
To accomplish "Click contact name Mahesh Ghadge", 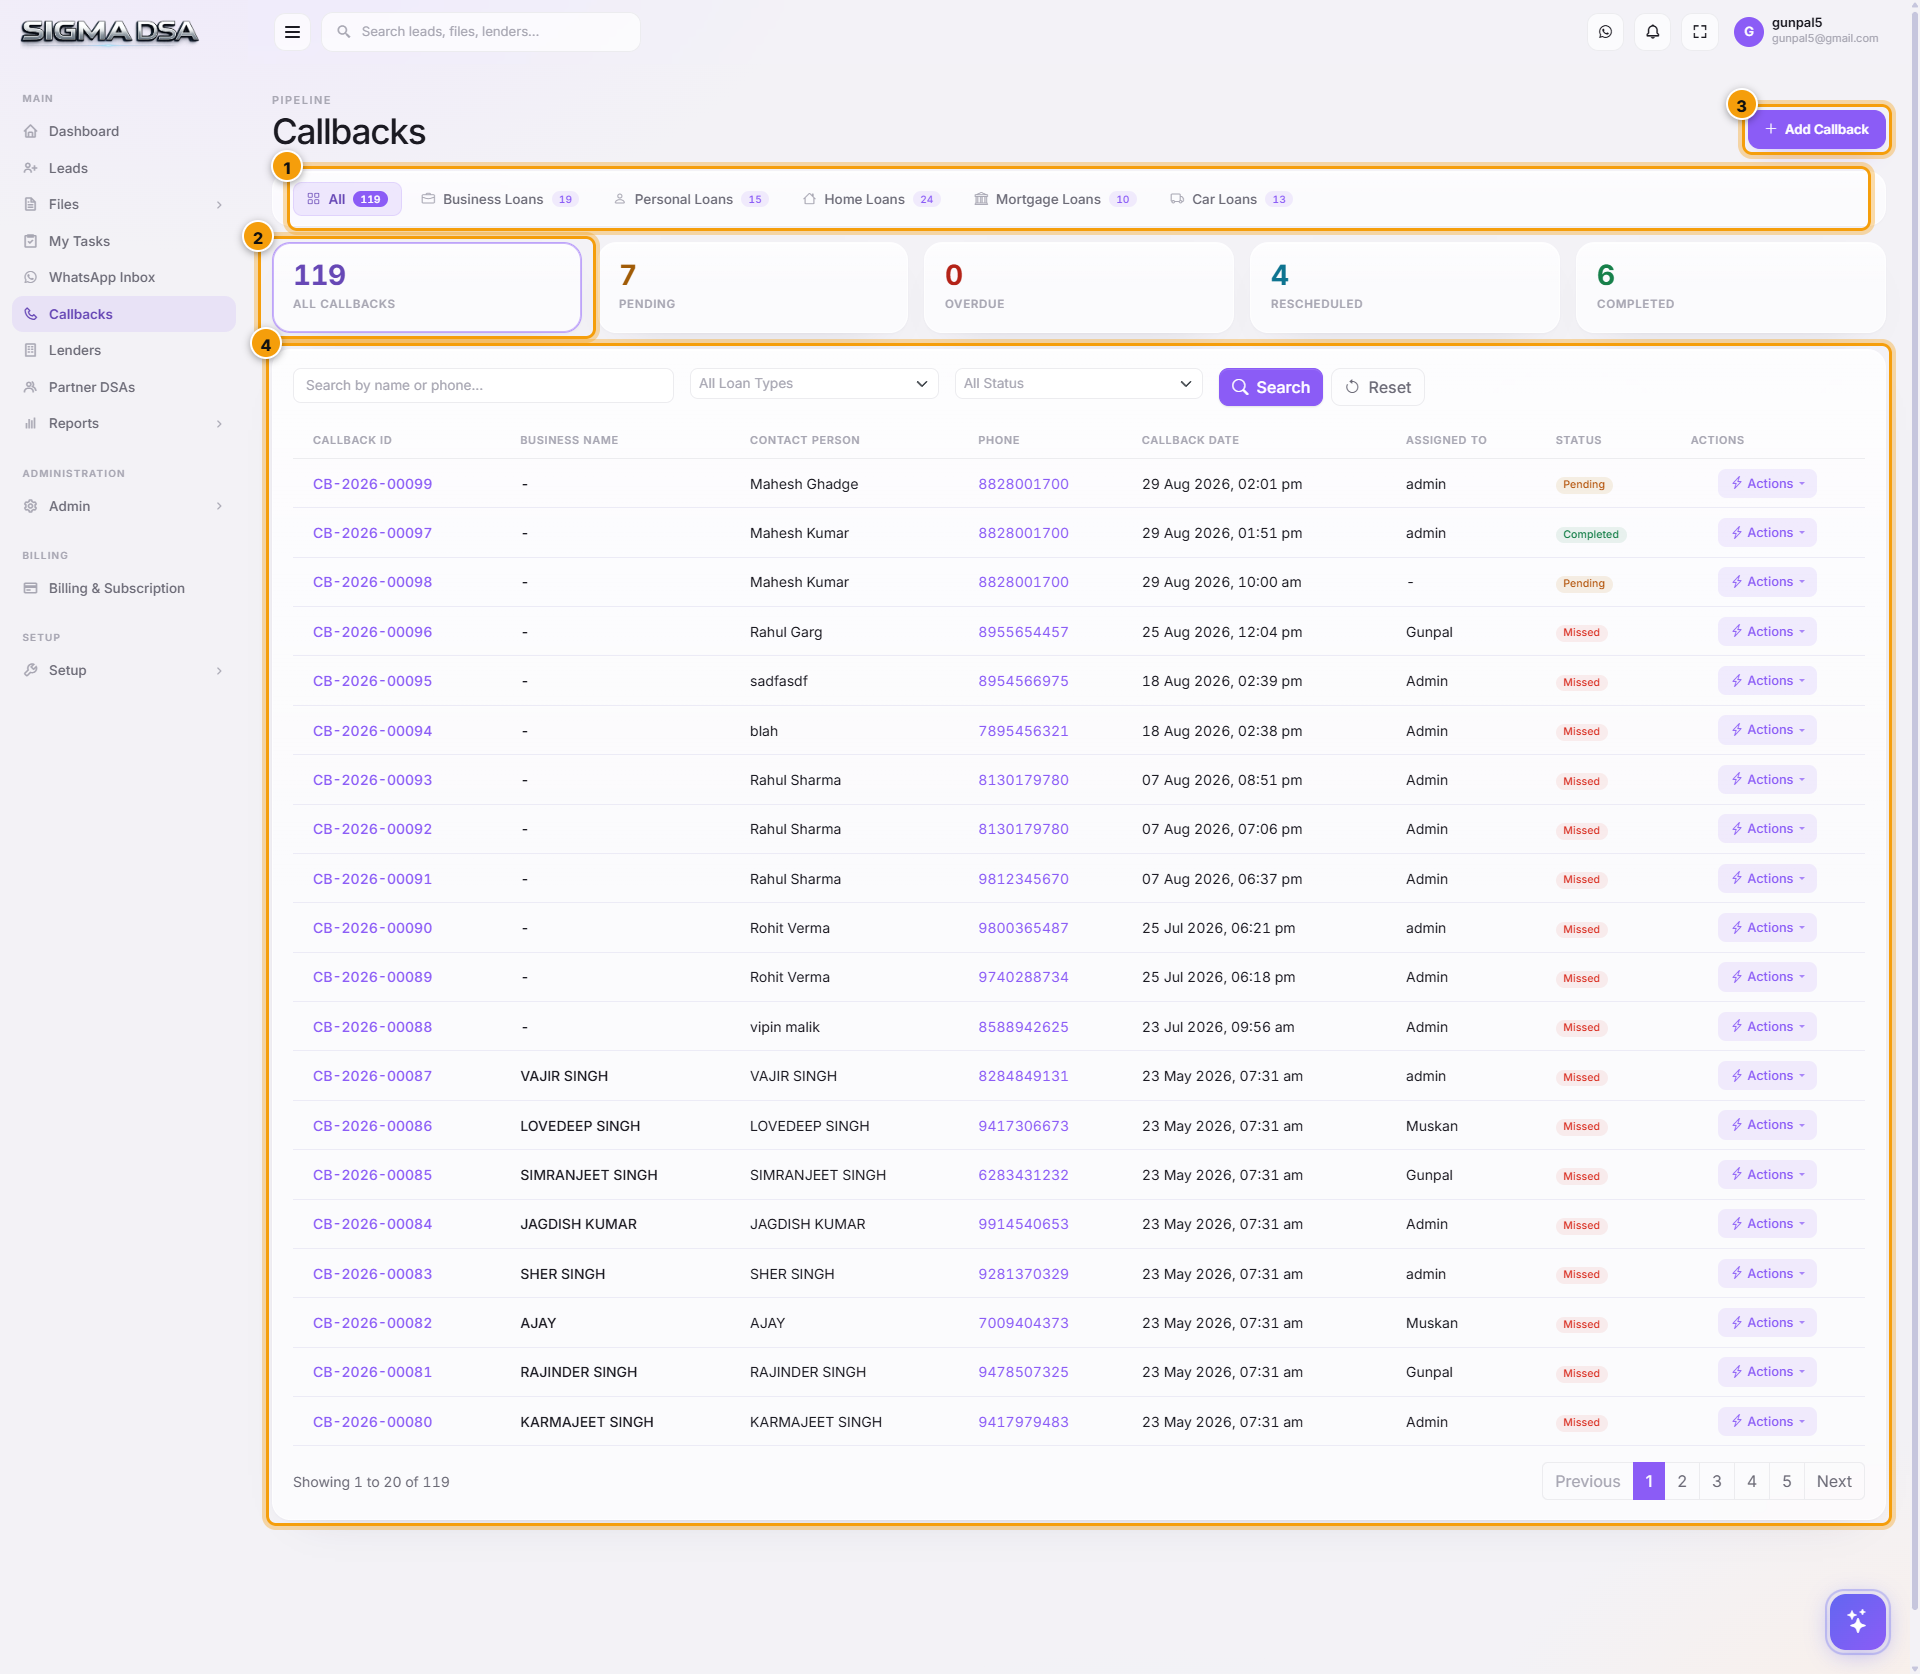I will coord(804,484).
